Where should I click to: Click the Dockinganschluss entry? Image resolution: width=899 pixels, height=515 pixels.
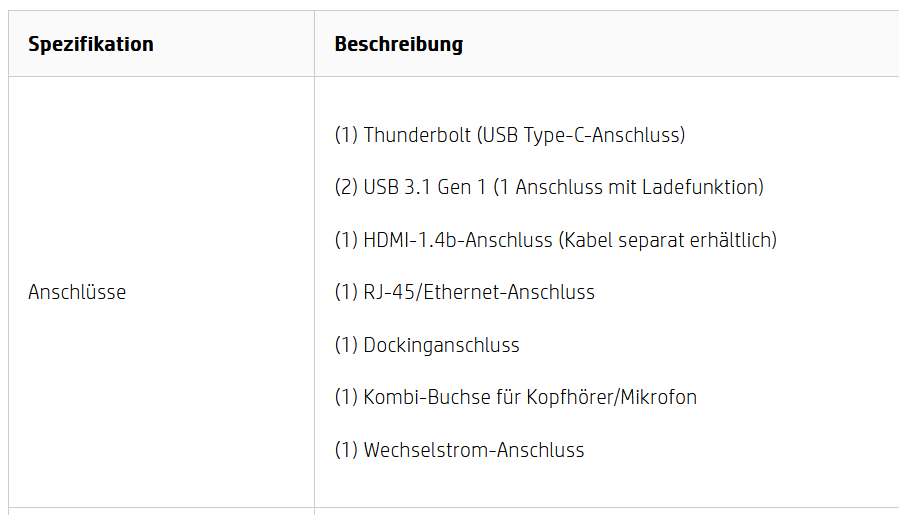tap(427, 345)
